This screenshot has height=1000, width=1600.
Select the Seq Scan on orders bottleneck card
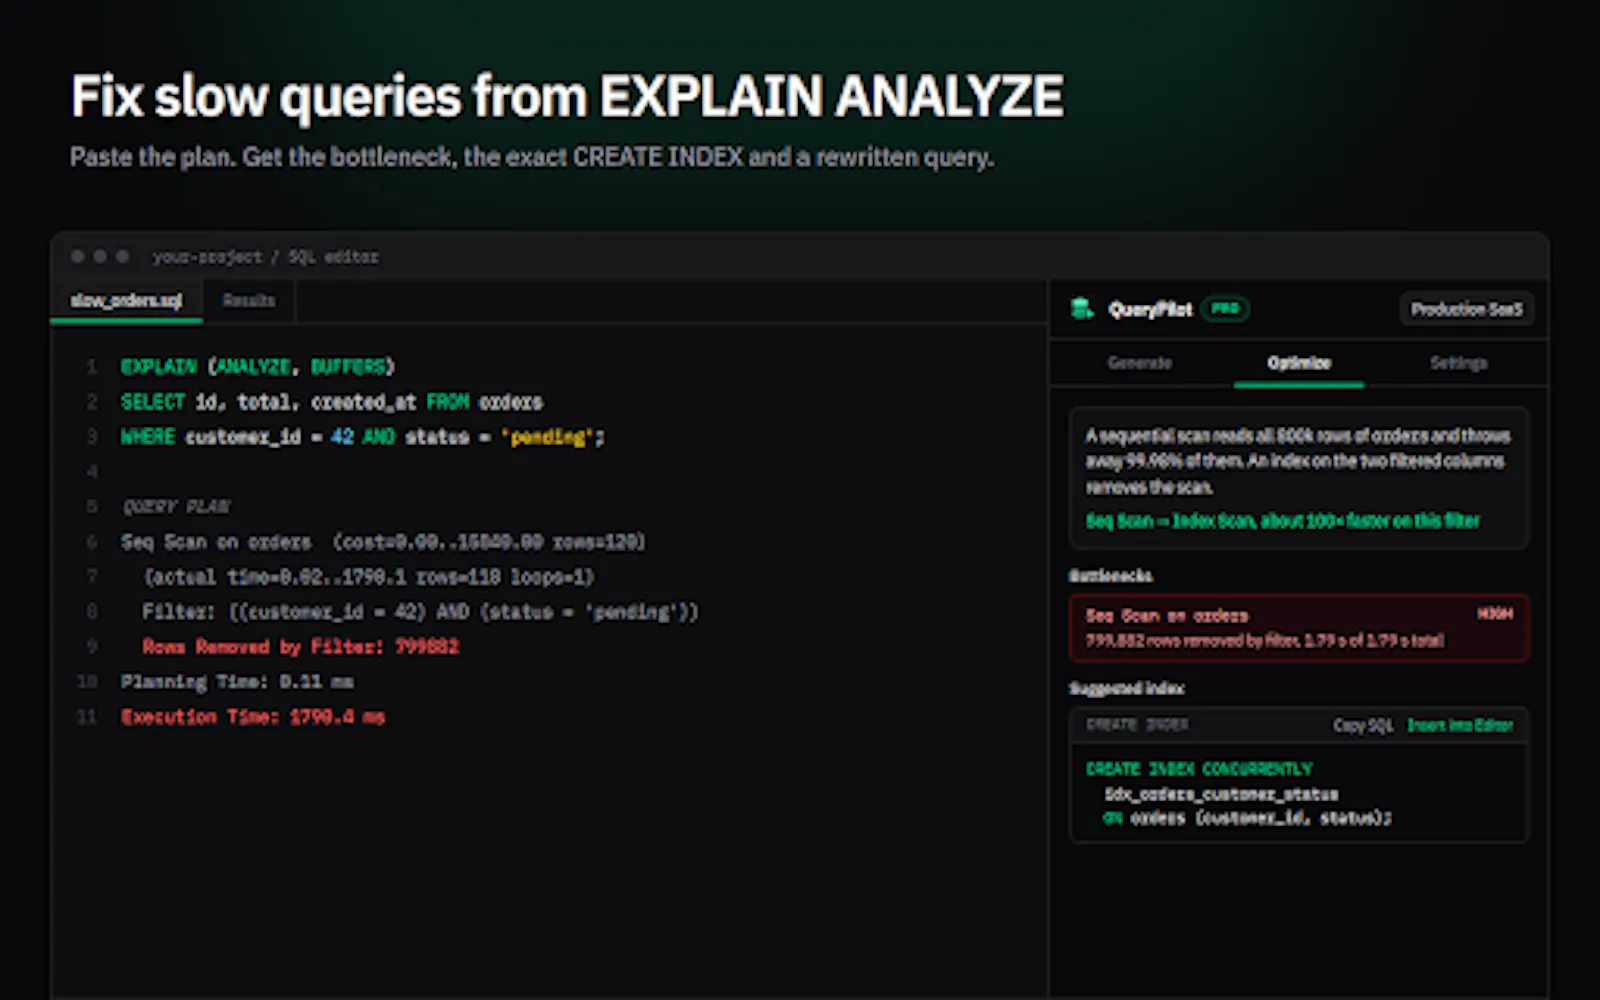point(1299,628)
